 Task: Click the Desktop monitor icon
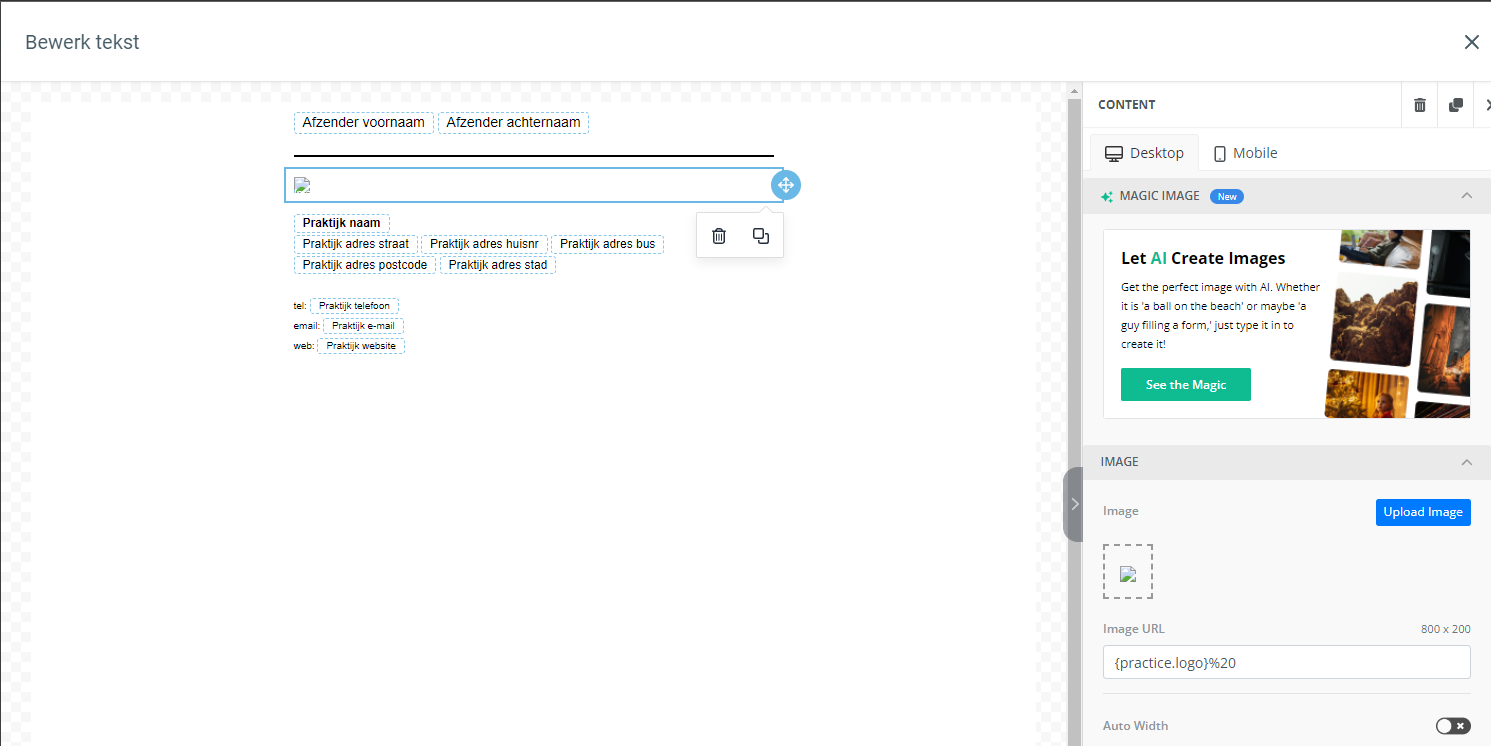(x=1114, y=153)
